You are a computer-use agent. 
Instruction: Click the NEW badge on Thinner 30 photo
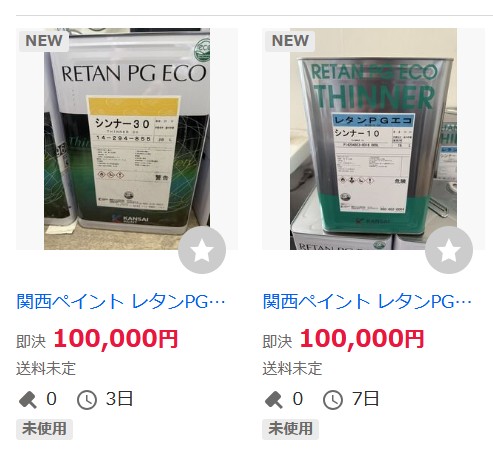point(44,41)
